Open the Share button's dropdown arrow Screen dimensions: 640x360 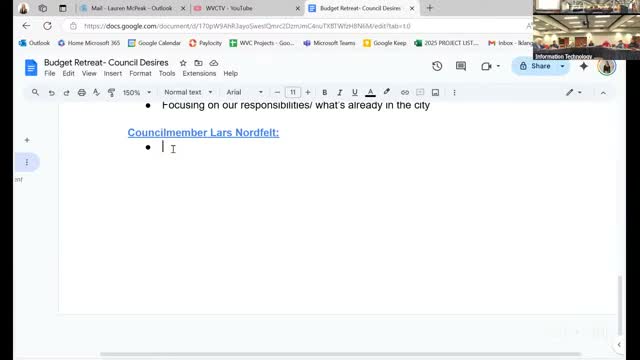[x=562, y=66]
